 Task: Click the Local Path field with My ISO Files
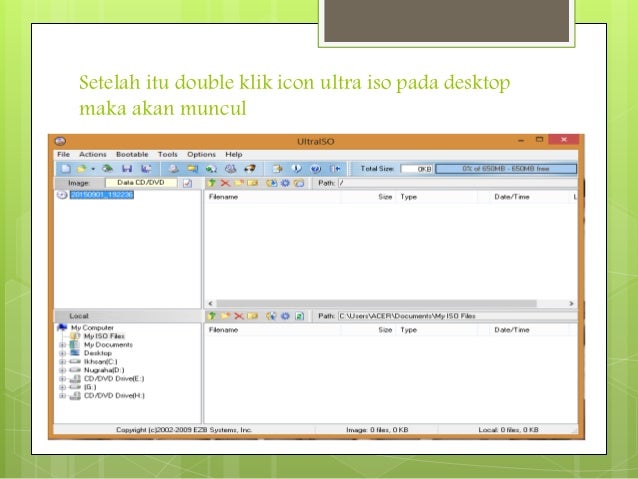pyautogui.click(x=458, y=316)
